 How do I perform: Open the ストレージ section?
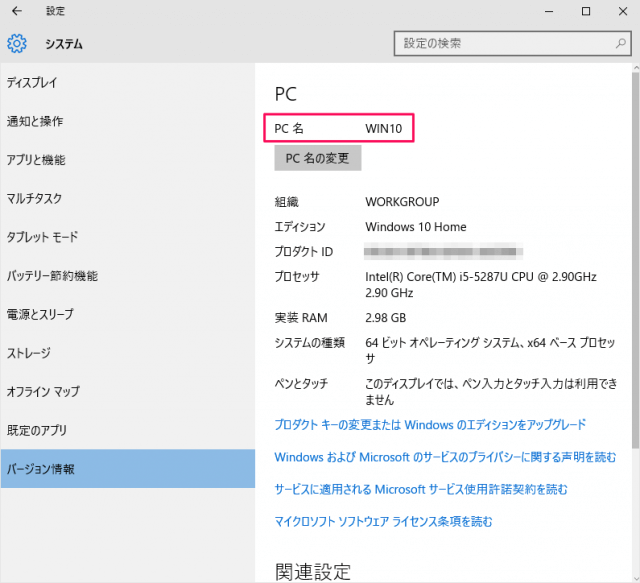(127, 353)
